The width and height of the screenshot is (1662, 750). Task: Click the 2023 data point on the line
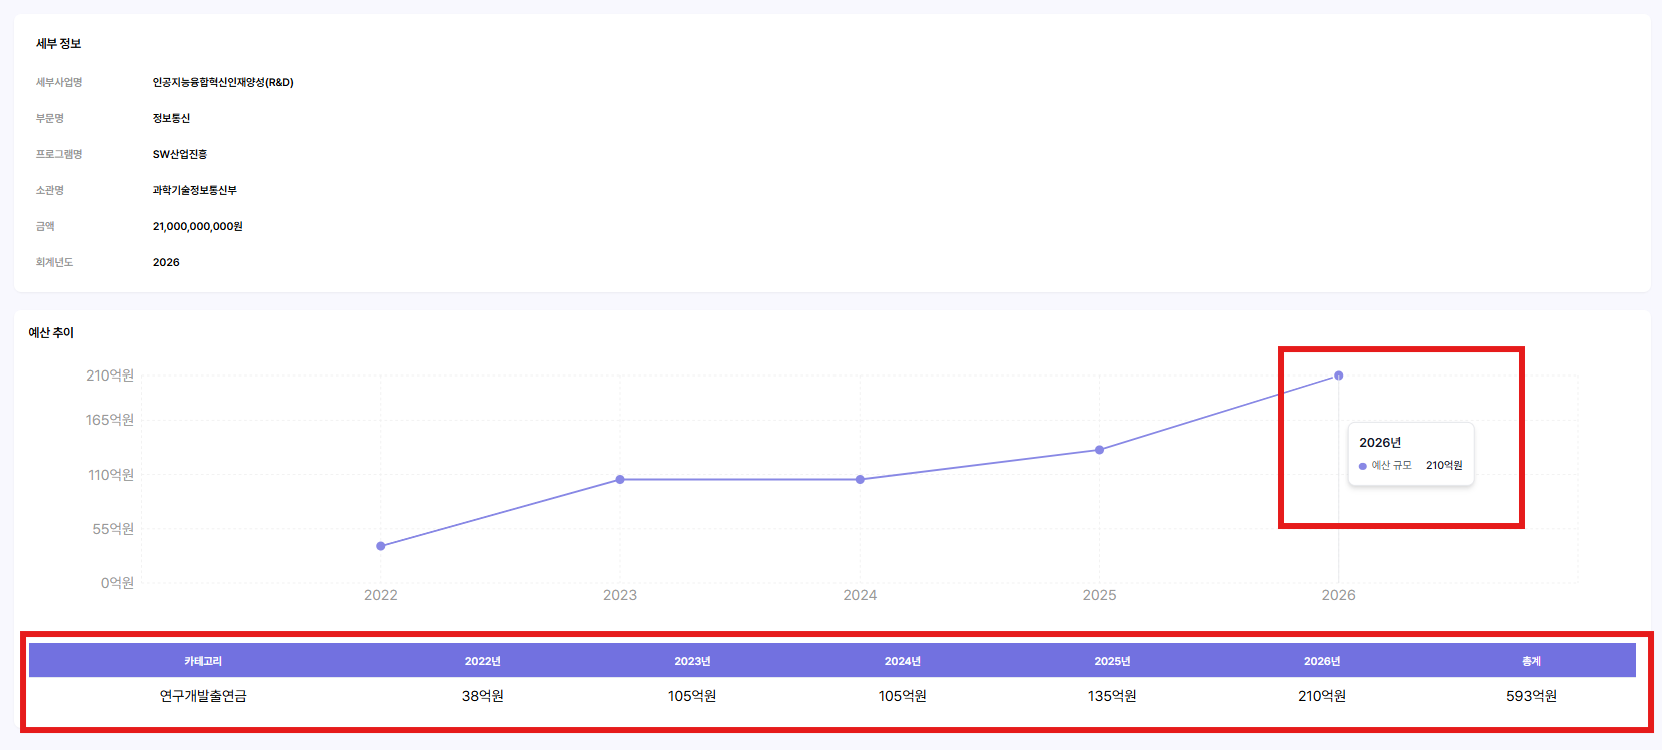(620, 480)
